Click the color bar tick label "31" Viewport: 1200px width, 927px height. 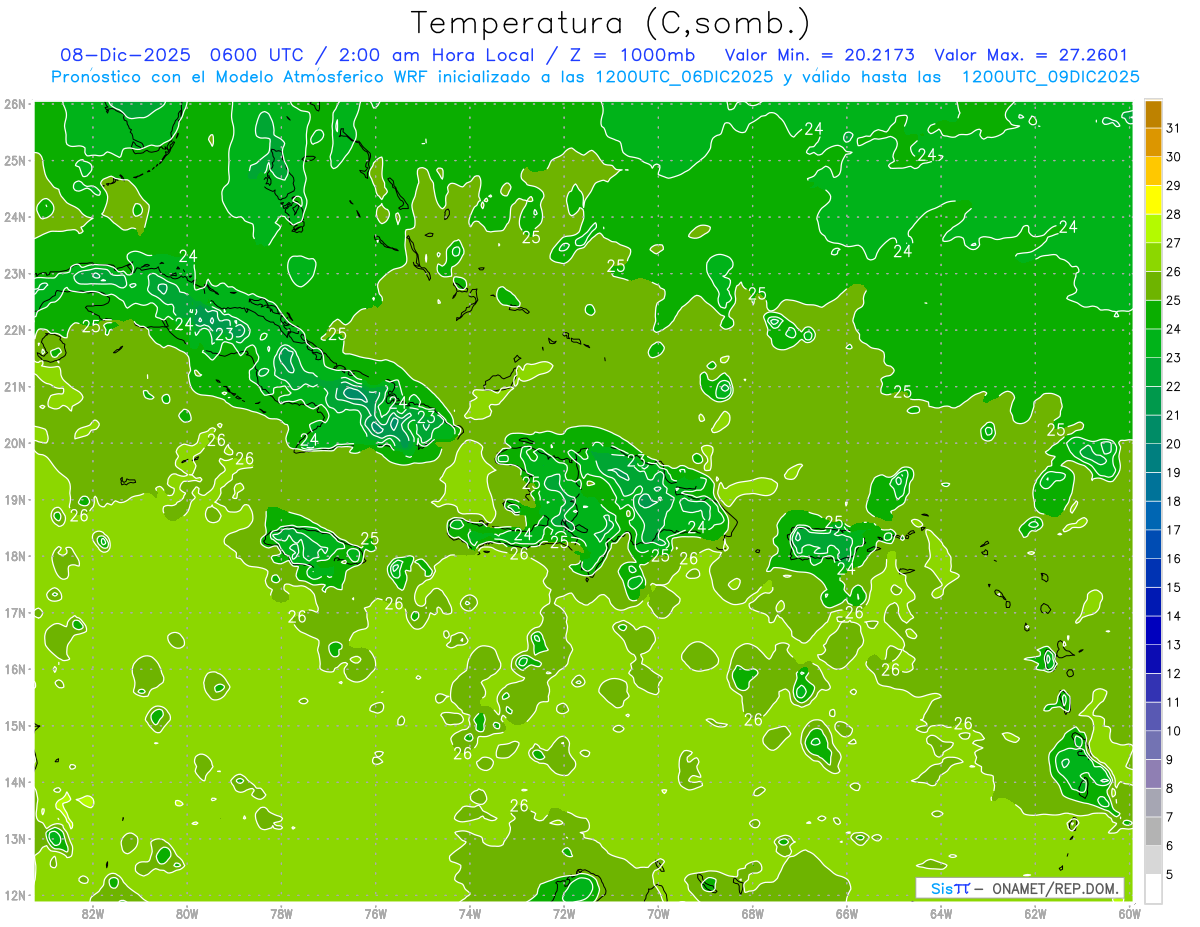(x=1173, y=128)
